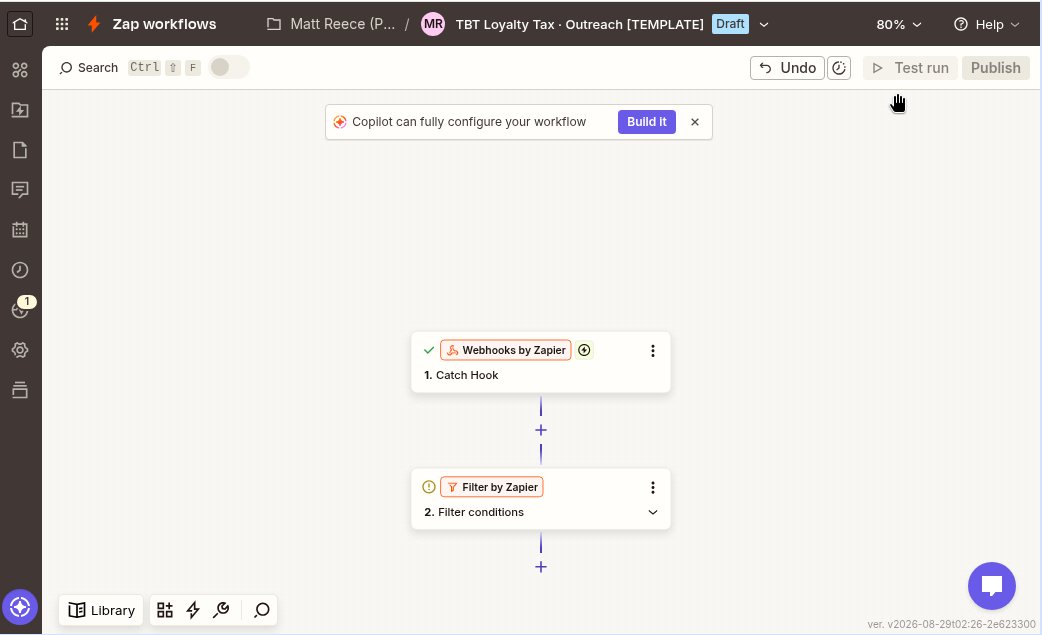1042x635 pixels.
Task: Open the apps grid menu
Action: click(62, 25)
